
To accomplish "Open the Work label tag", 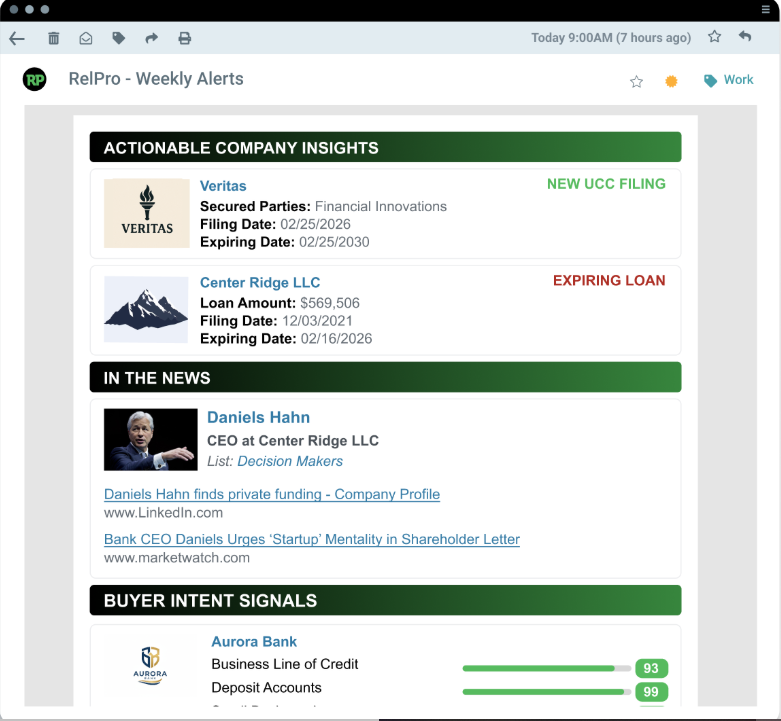I will click(728, 80).
